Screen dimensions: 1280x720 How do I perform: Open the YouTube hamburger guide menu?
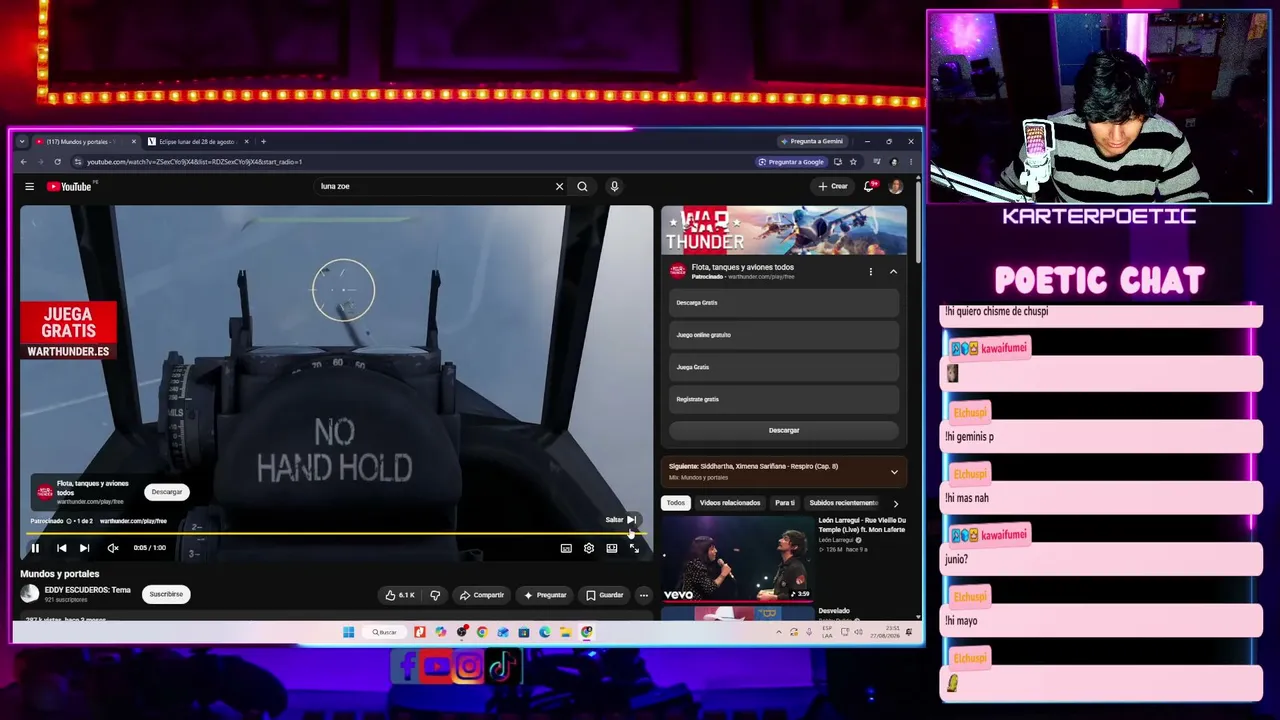click(30, 186)
